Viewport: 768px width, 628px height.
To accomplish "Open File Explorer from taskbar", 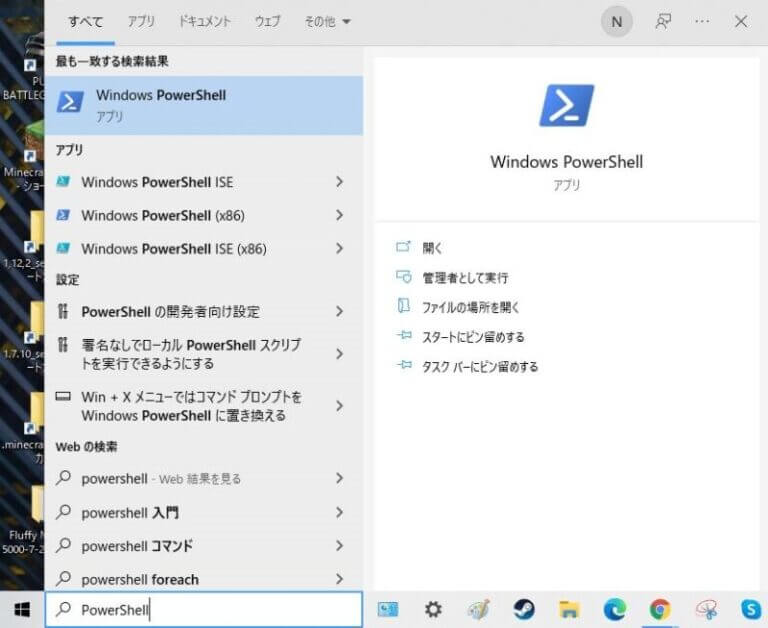I will pyautogui.click(x=569, y=610).
